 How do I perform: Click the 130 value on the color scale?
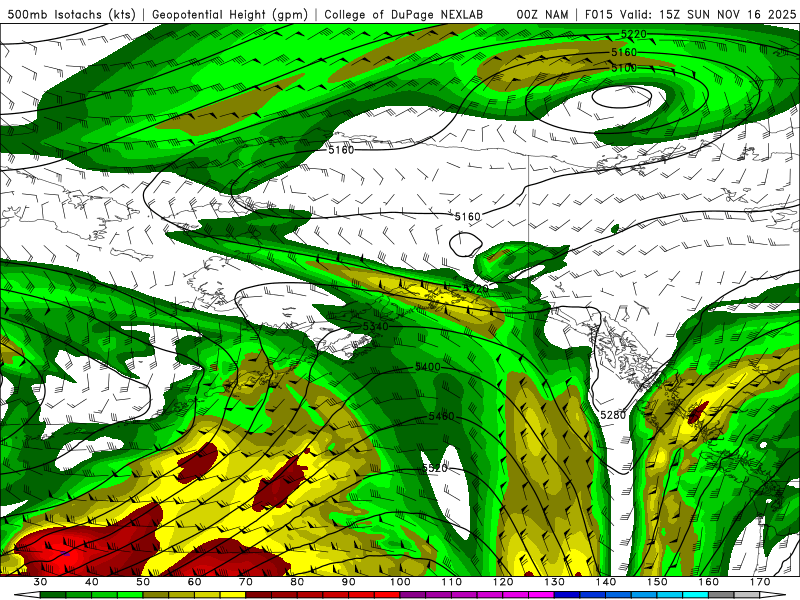554,582
